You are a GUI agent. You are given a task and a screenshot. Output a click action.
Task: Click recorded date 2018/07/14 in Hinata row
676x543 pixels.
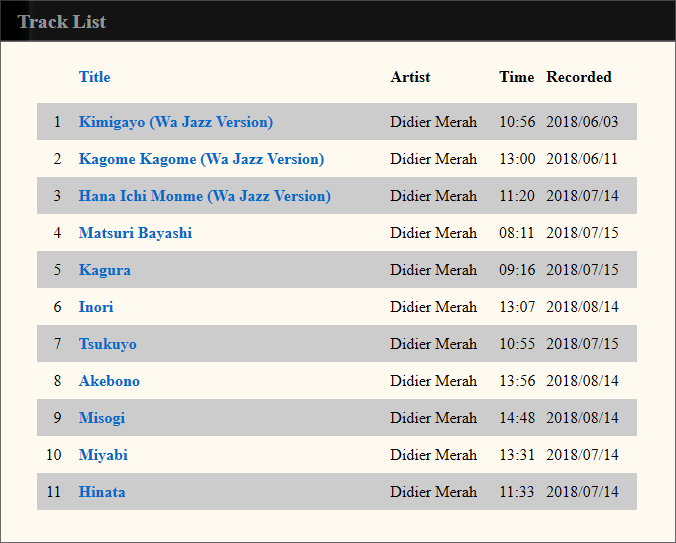point(582,492)
